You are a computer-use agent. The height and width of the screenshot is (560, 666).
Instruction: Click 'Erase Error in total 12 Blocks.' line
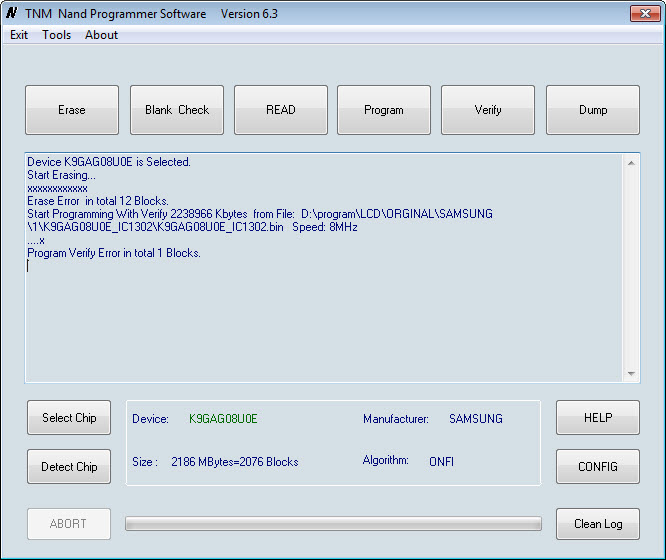click(98, 201)
